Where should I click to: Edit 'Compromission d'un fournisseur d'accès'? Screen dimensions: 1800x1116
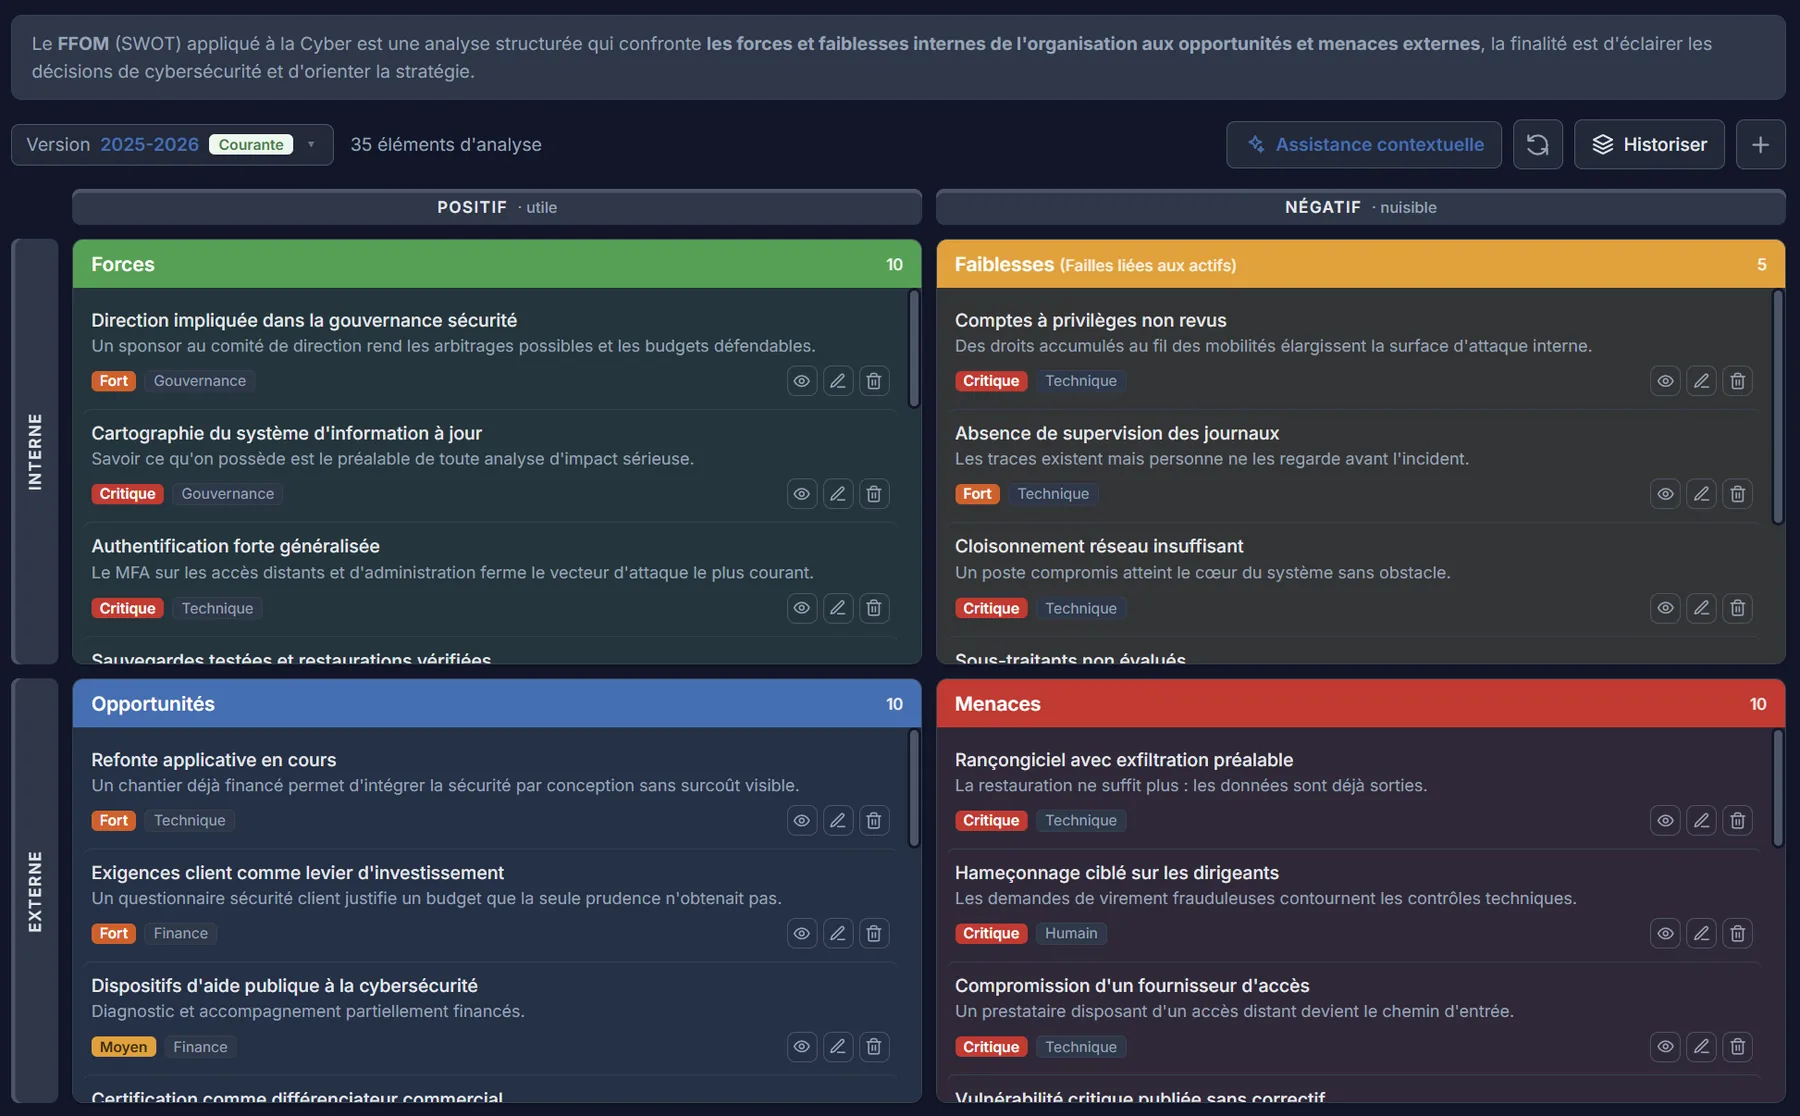point(1702,1047)
